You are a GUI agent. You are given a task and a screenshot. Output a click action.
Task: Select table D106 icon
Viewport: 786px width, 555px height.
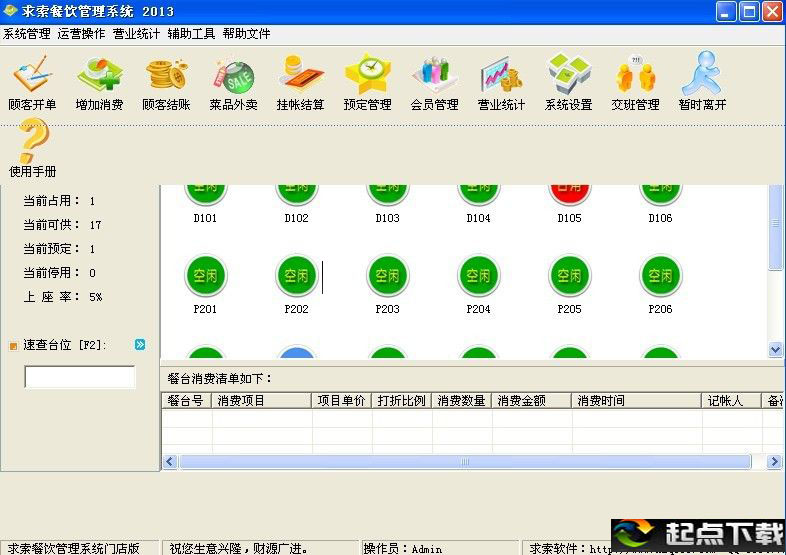661,194
